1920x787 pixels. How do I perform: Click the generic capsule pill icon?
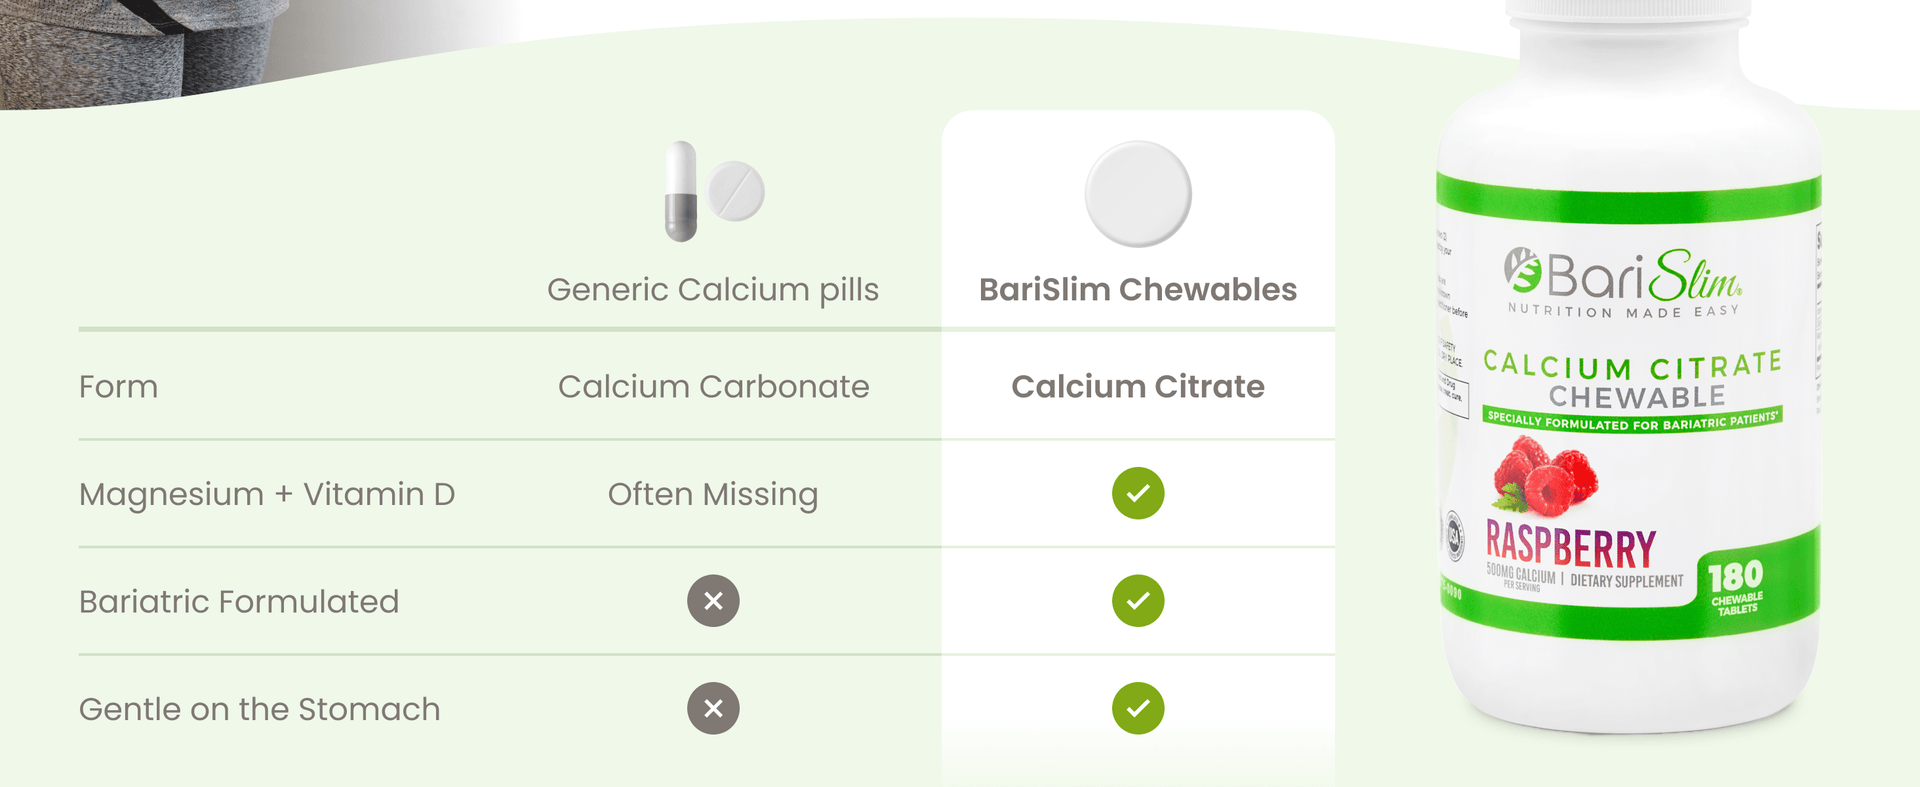click(x=681, y=191)
